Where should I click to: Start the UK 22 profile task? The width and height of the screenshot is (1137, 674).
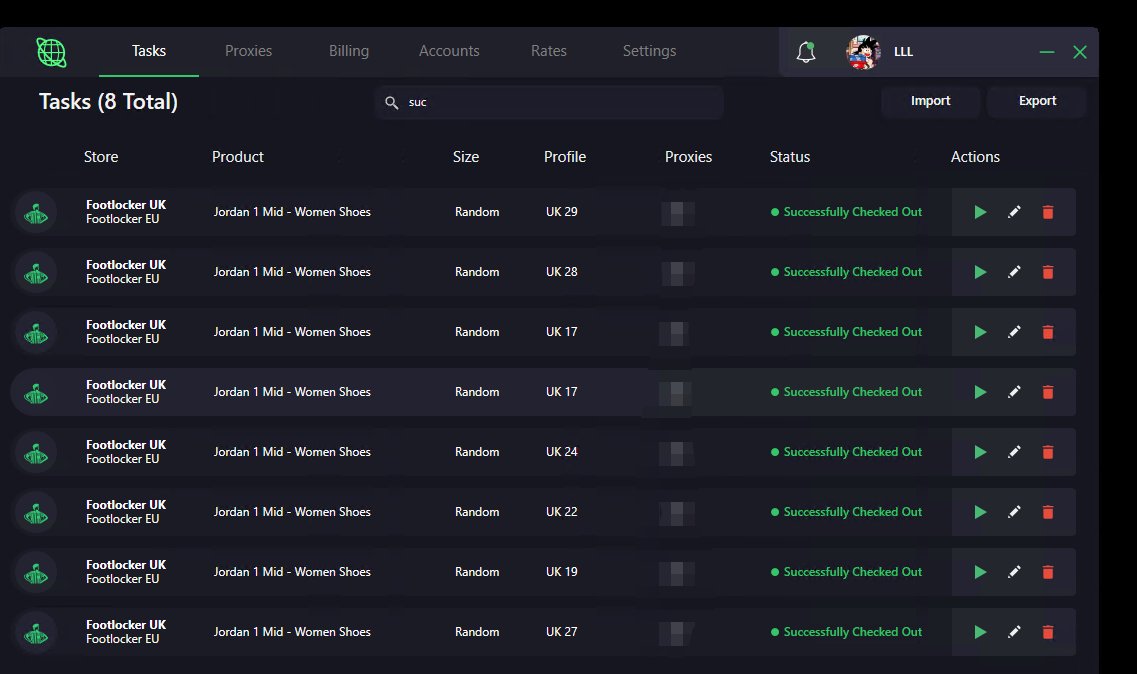[980, 512]
